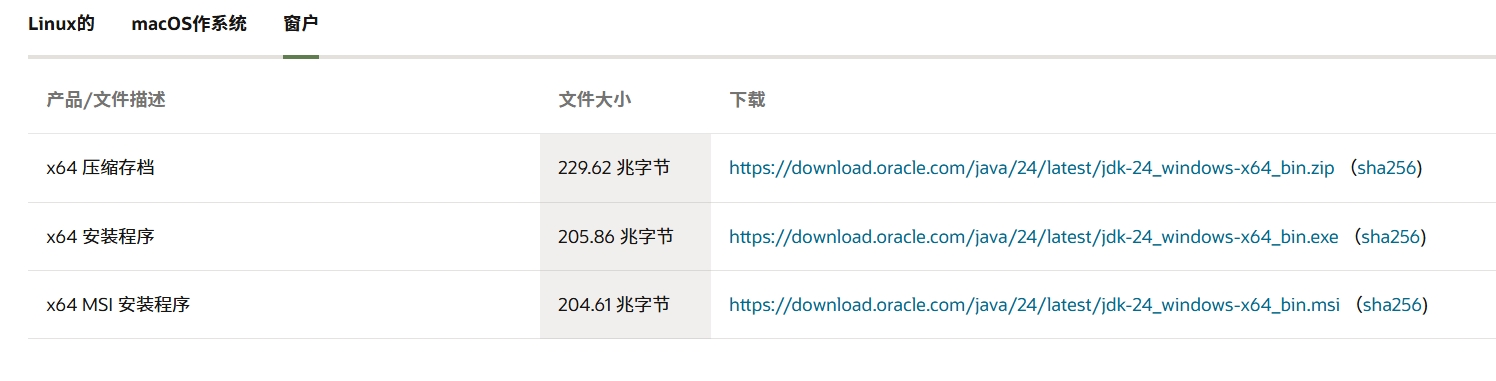Download jdk-24_windows-x64_bin.exe link
The width and height of the screenshot is (1496, 381).
[1033, 237]
